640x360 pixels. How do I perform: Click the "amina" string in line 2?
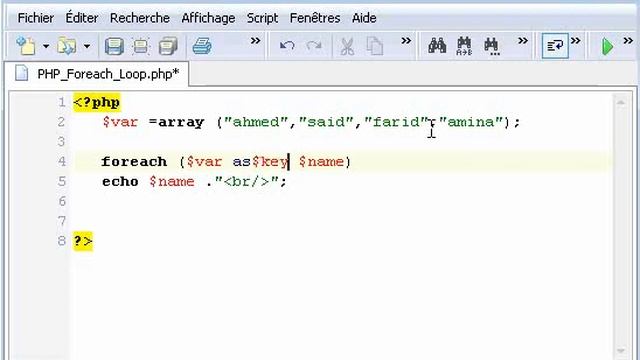[471, 122]
